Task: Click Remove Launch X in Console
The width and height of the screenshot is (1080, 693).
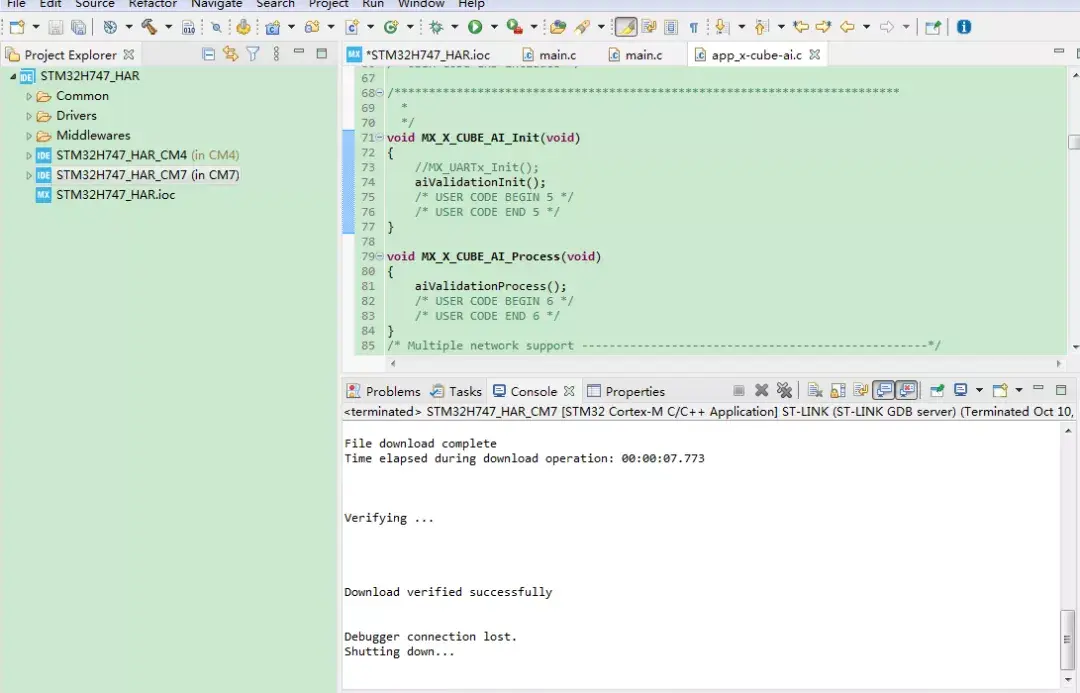Action: tap(761, 391)
